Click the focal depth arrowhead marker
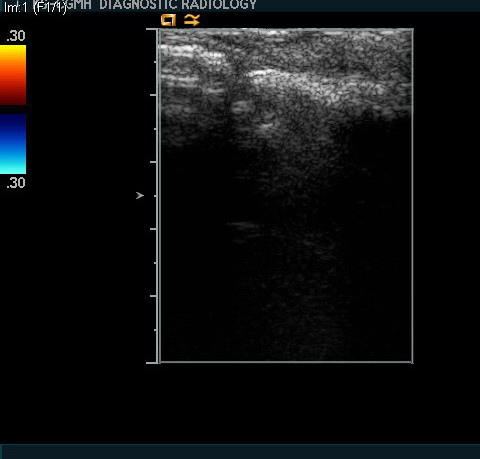This screenshot has height=459, width=480. (x=140, y=196)
